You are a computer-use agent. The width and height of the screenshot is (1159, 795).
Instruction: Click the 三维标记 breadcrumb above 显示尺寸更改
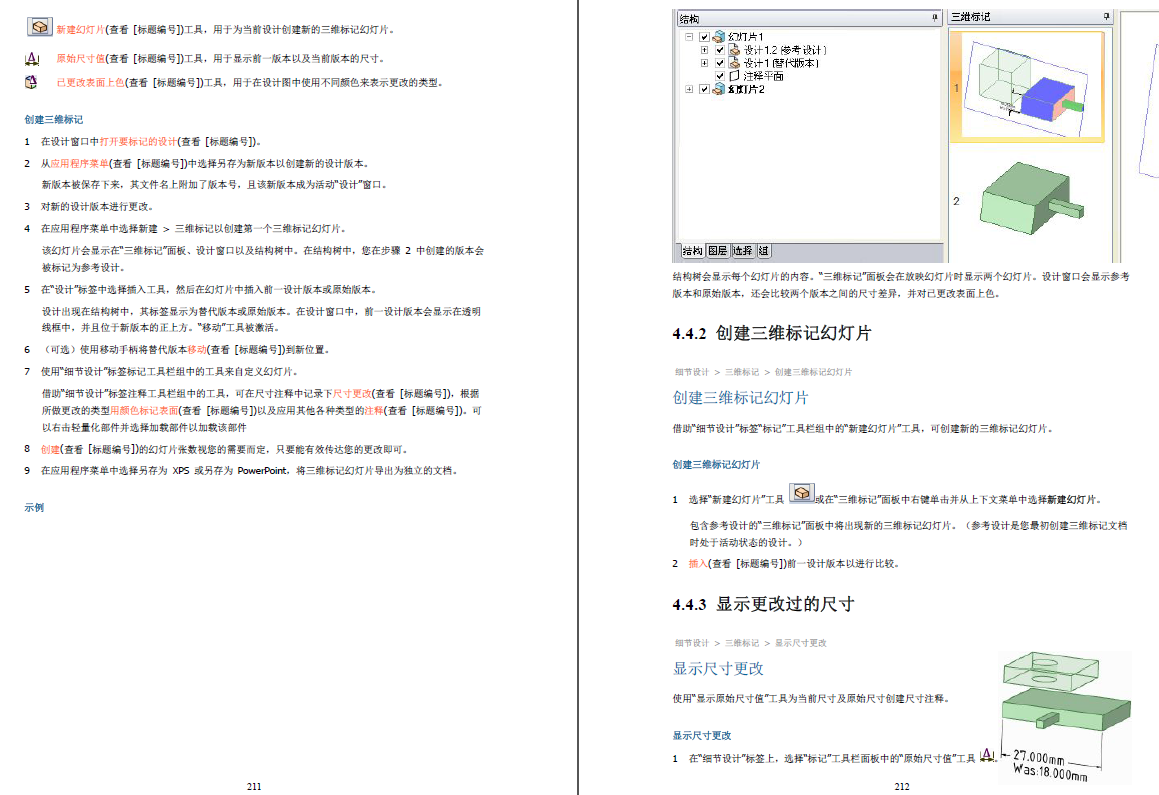pyautogui.click(x=741, y=643)
